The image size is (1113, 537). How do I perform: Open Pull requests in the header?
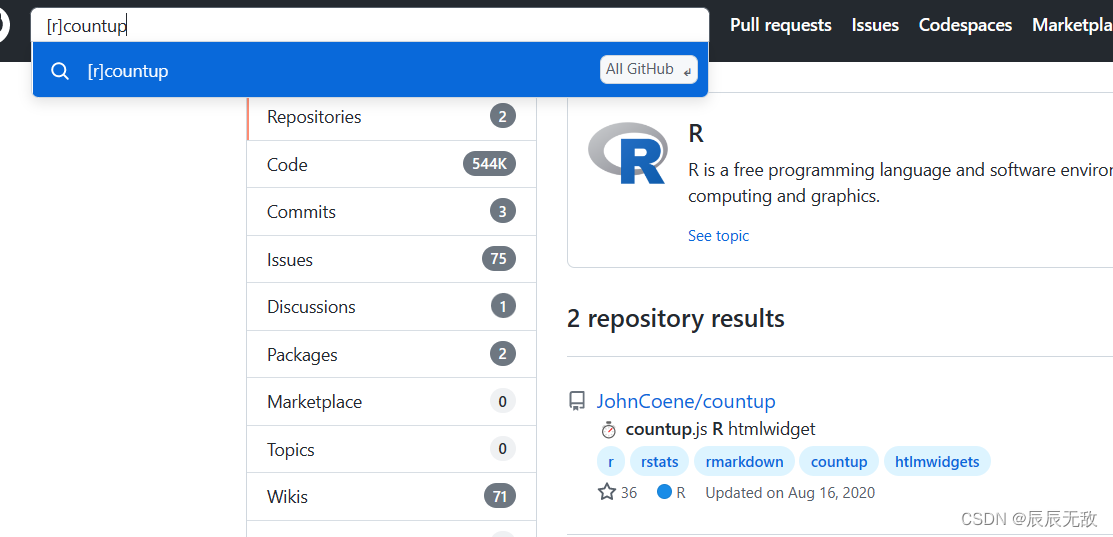[x=781, y=26]
